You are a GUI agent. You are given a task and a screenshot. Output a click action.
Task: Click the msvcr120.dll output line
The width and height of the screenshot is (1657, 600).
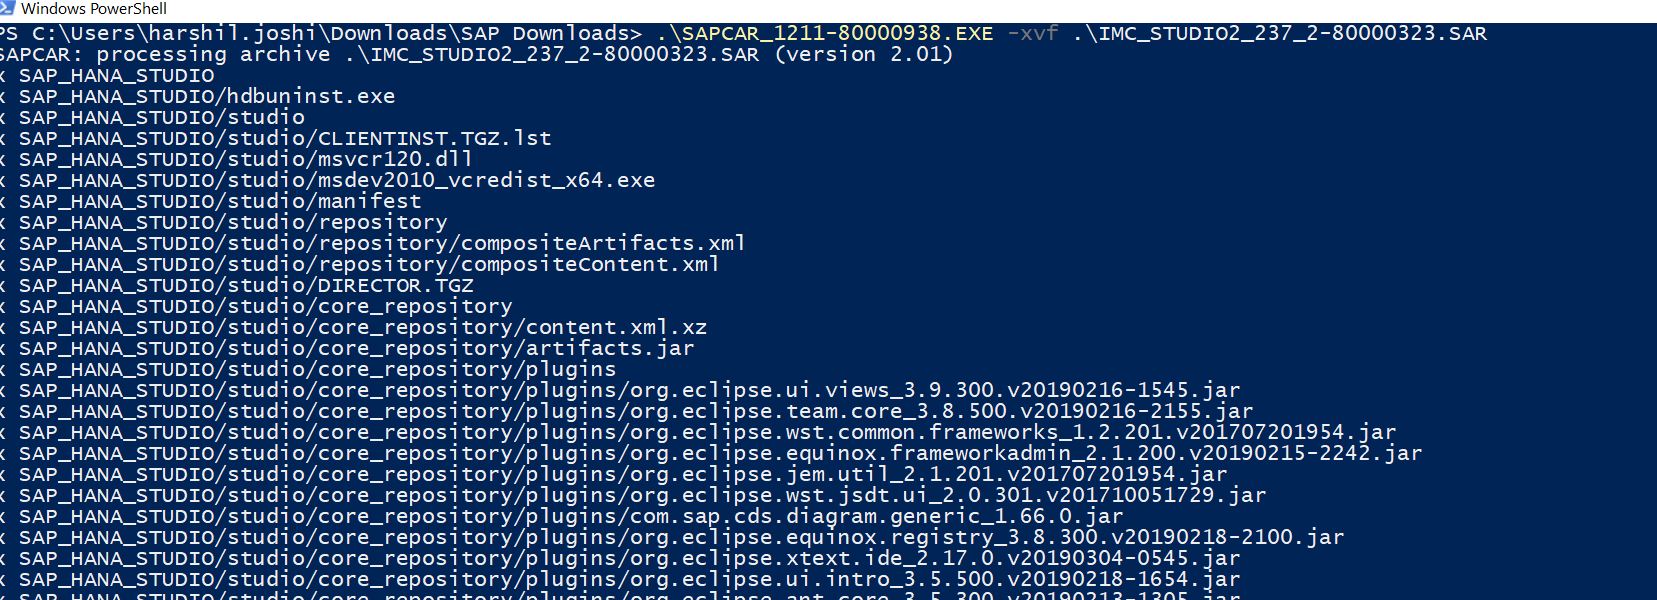pos(246,160)
